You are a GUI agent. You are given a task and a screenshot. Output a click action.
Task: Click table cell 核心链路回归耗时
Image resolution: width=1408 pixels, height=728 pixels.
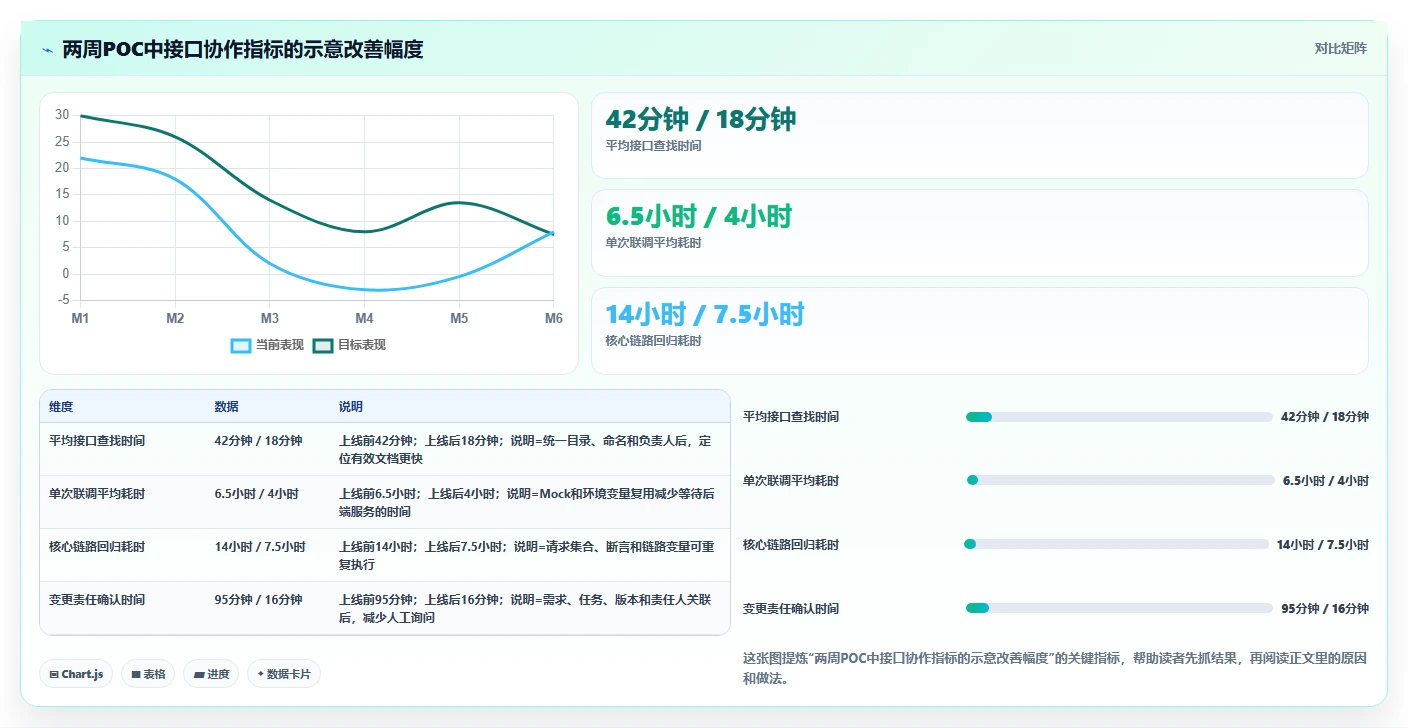point(97,547)
